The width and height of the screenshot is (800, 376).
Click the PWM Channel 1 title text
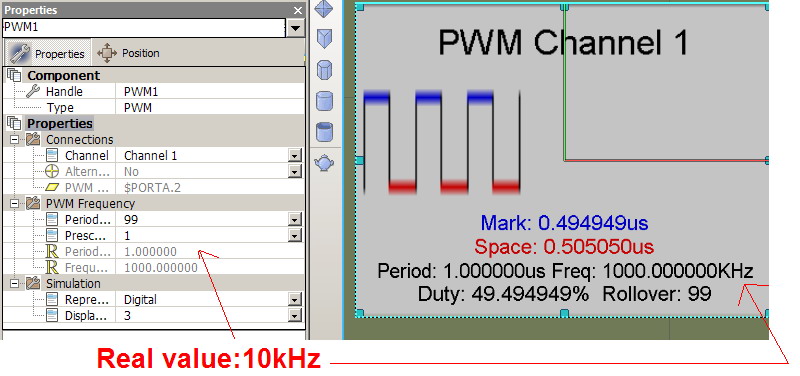coord(563,42)
